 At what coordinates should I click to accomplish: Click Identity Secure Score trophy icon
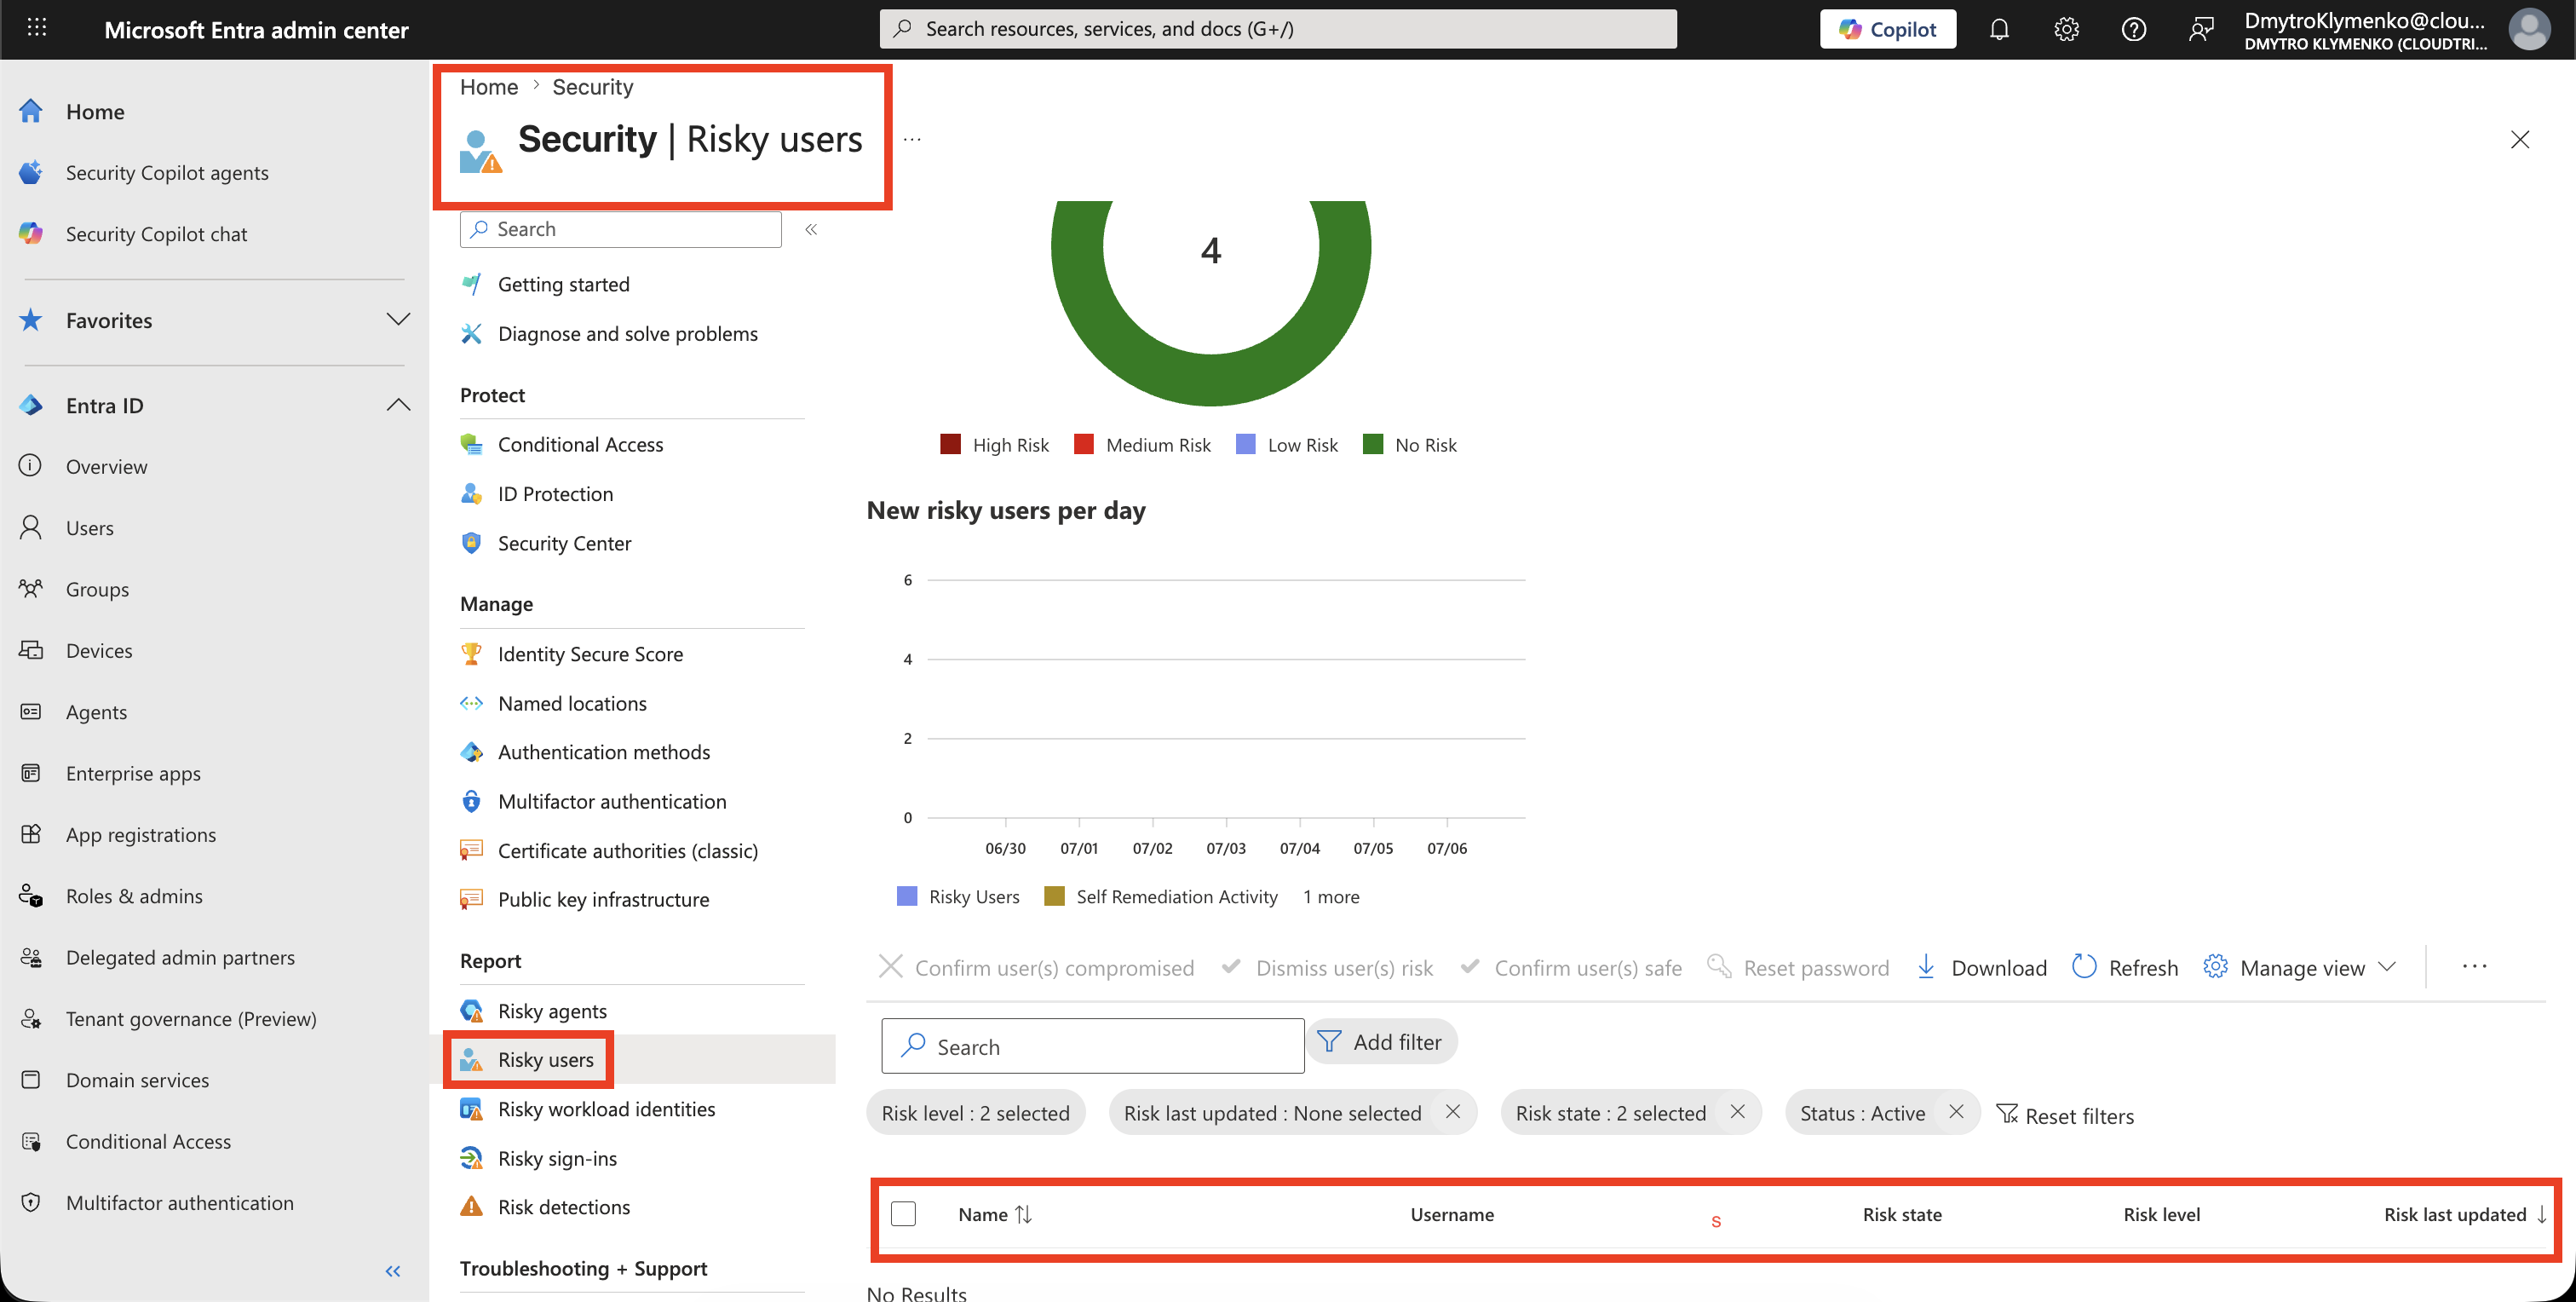(471, 654)
